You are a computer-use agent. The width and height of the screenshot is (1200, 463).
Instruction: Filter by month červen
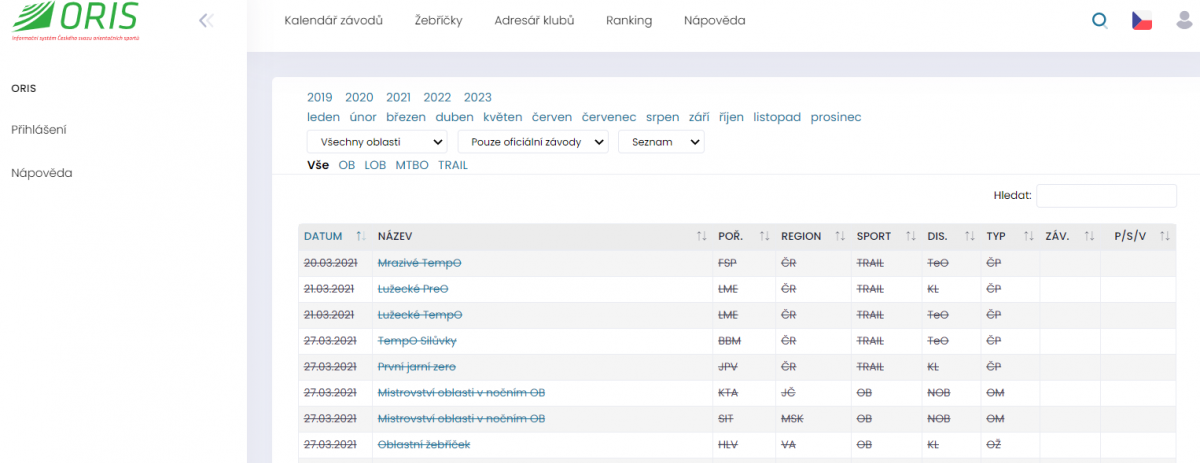[552, 117]
